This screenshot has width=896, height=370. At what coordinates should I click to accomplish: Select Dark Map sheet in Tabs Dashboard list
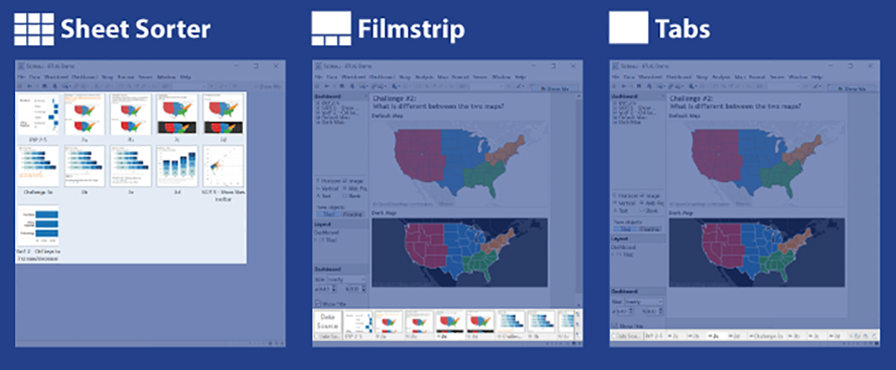627,122
